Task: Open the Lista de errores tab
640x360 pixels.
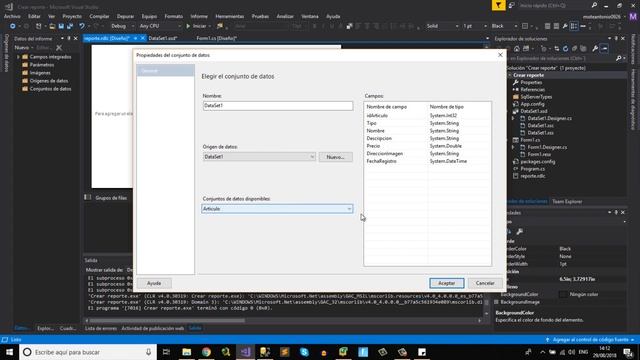Action: click(101, 328)
